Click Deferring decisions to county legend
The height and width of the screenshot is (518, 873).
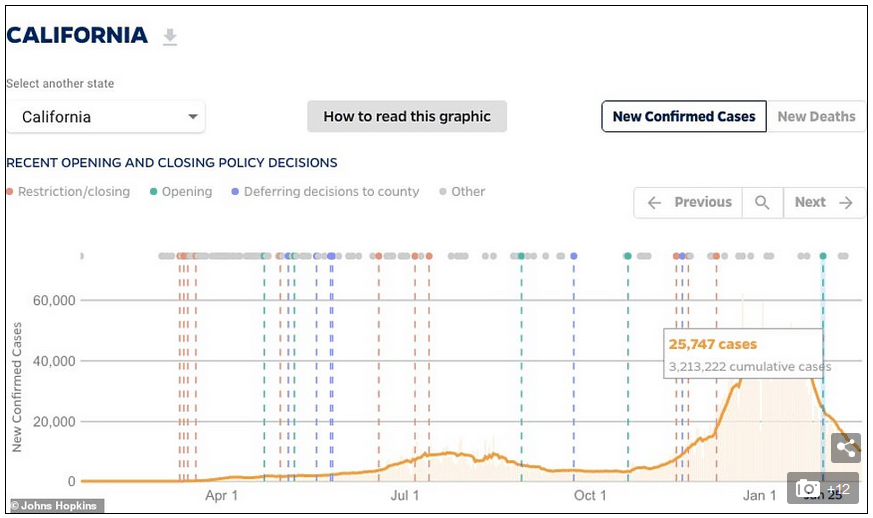point(325,192)
